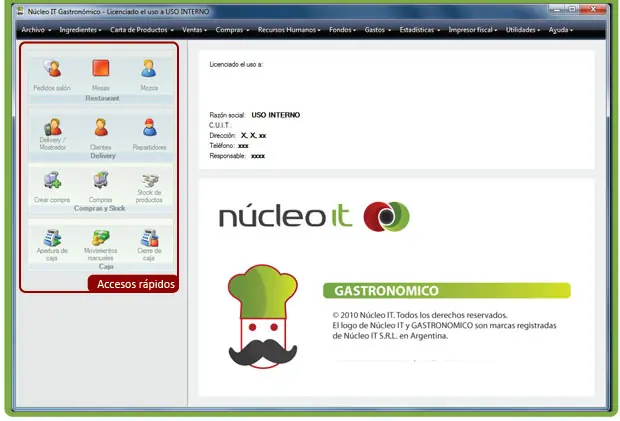
Task: Select the Repartidores icon
Action: click(x=149, y=127)
